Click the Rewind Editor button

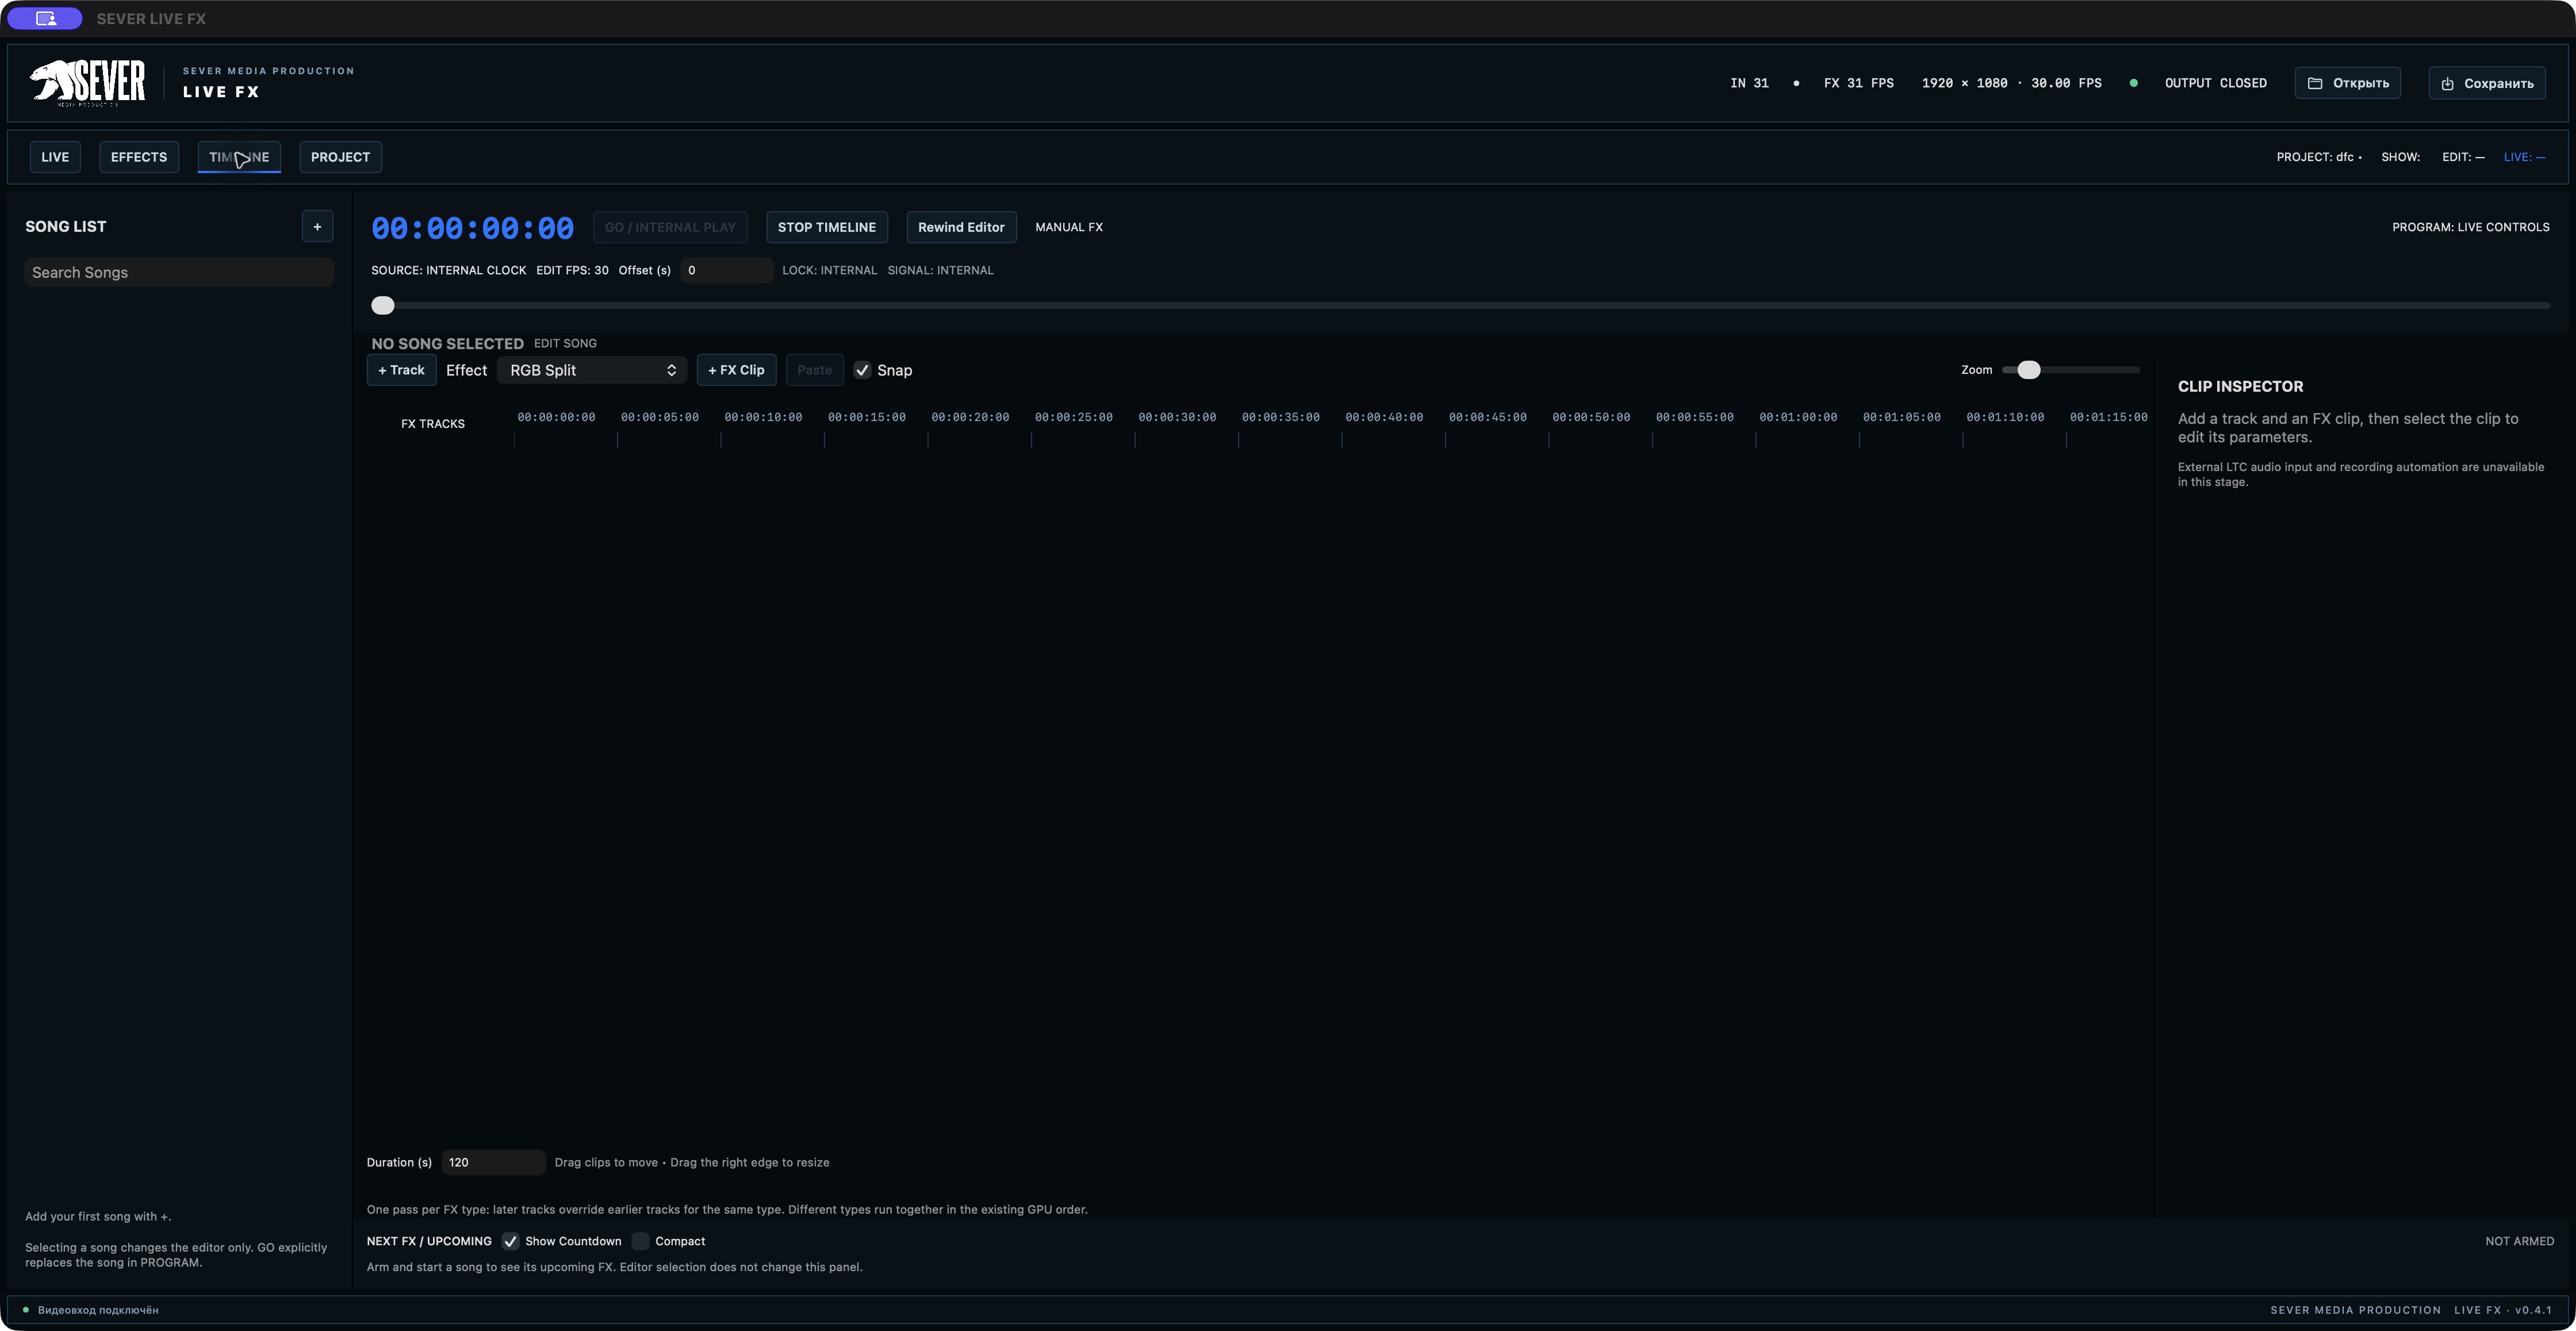click(961, 227)
